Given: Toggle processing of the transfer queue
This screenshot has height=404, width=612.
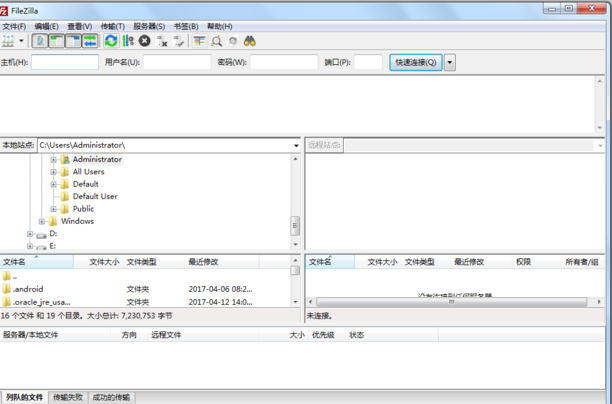Looking at the screenshot, I should coord(128,41).
